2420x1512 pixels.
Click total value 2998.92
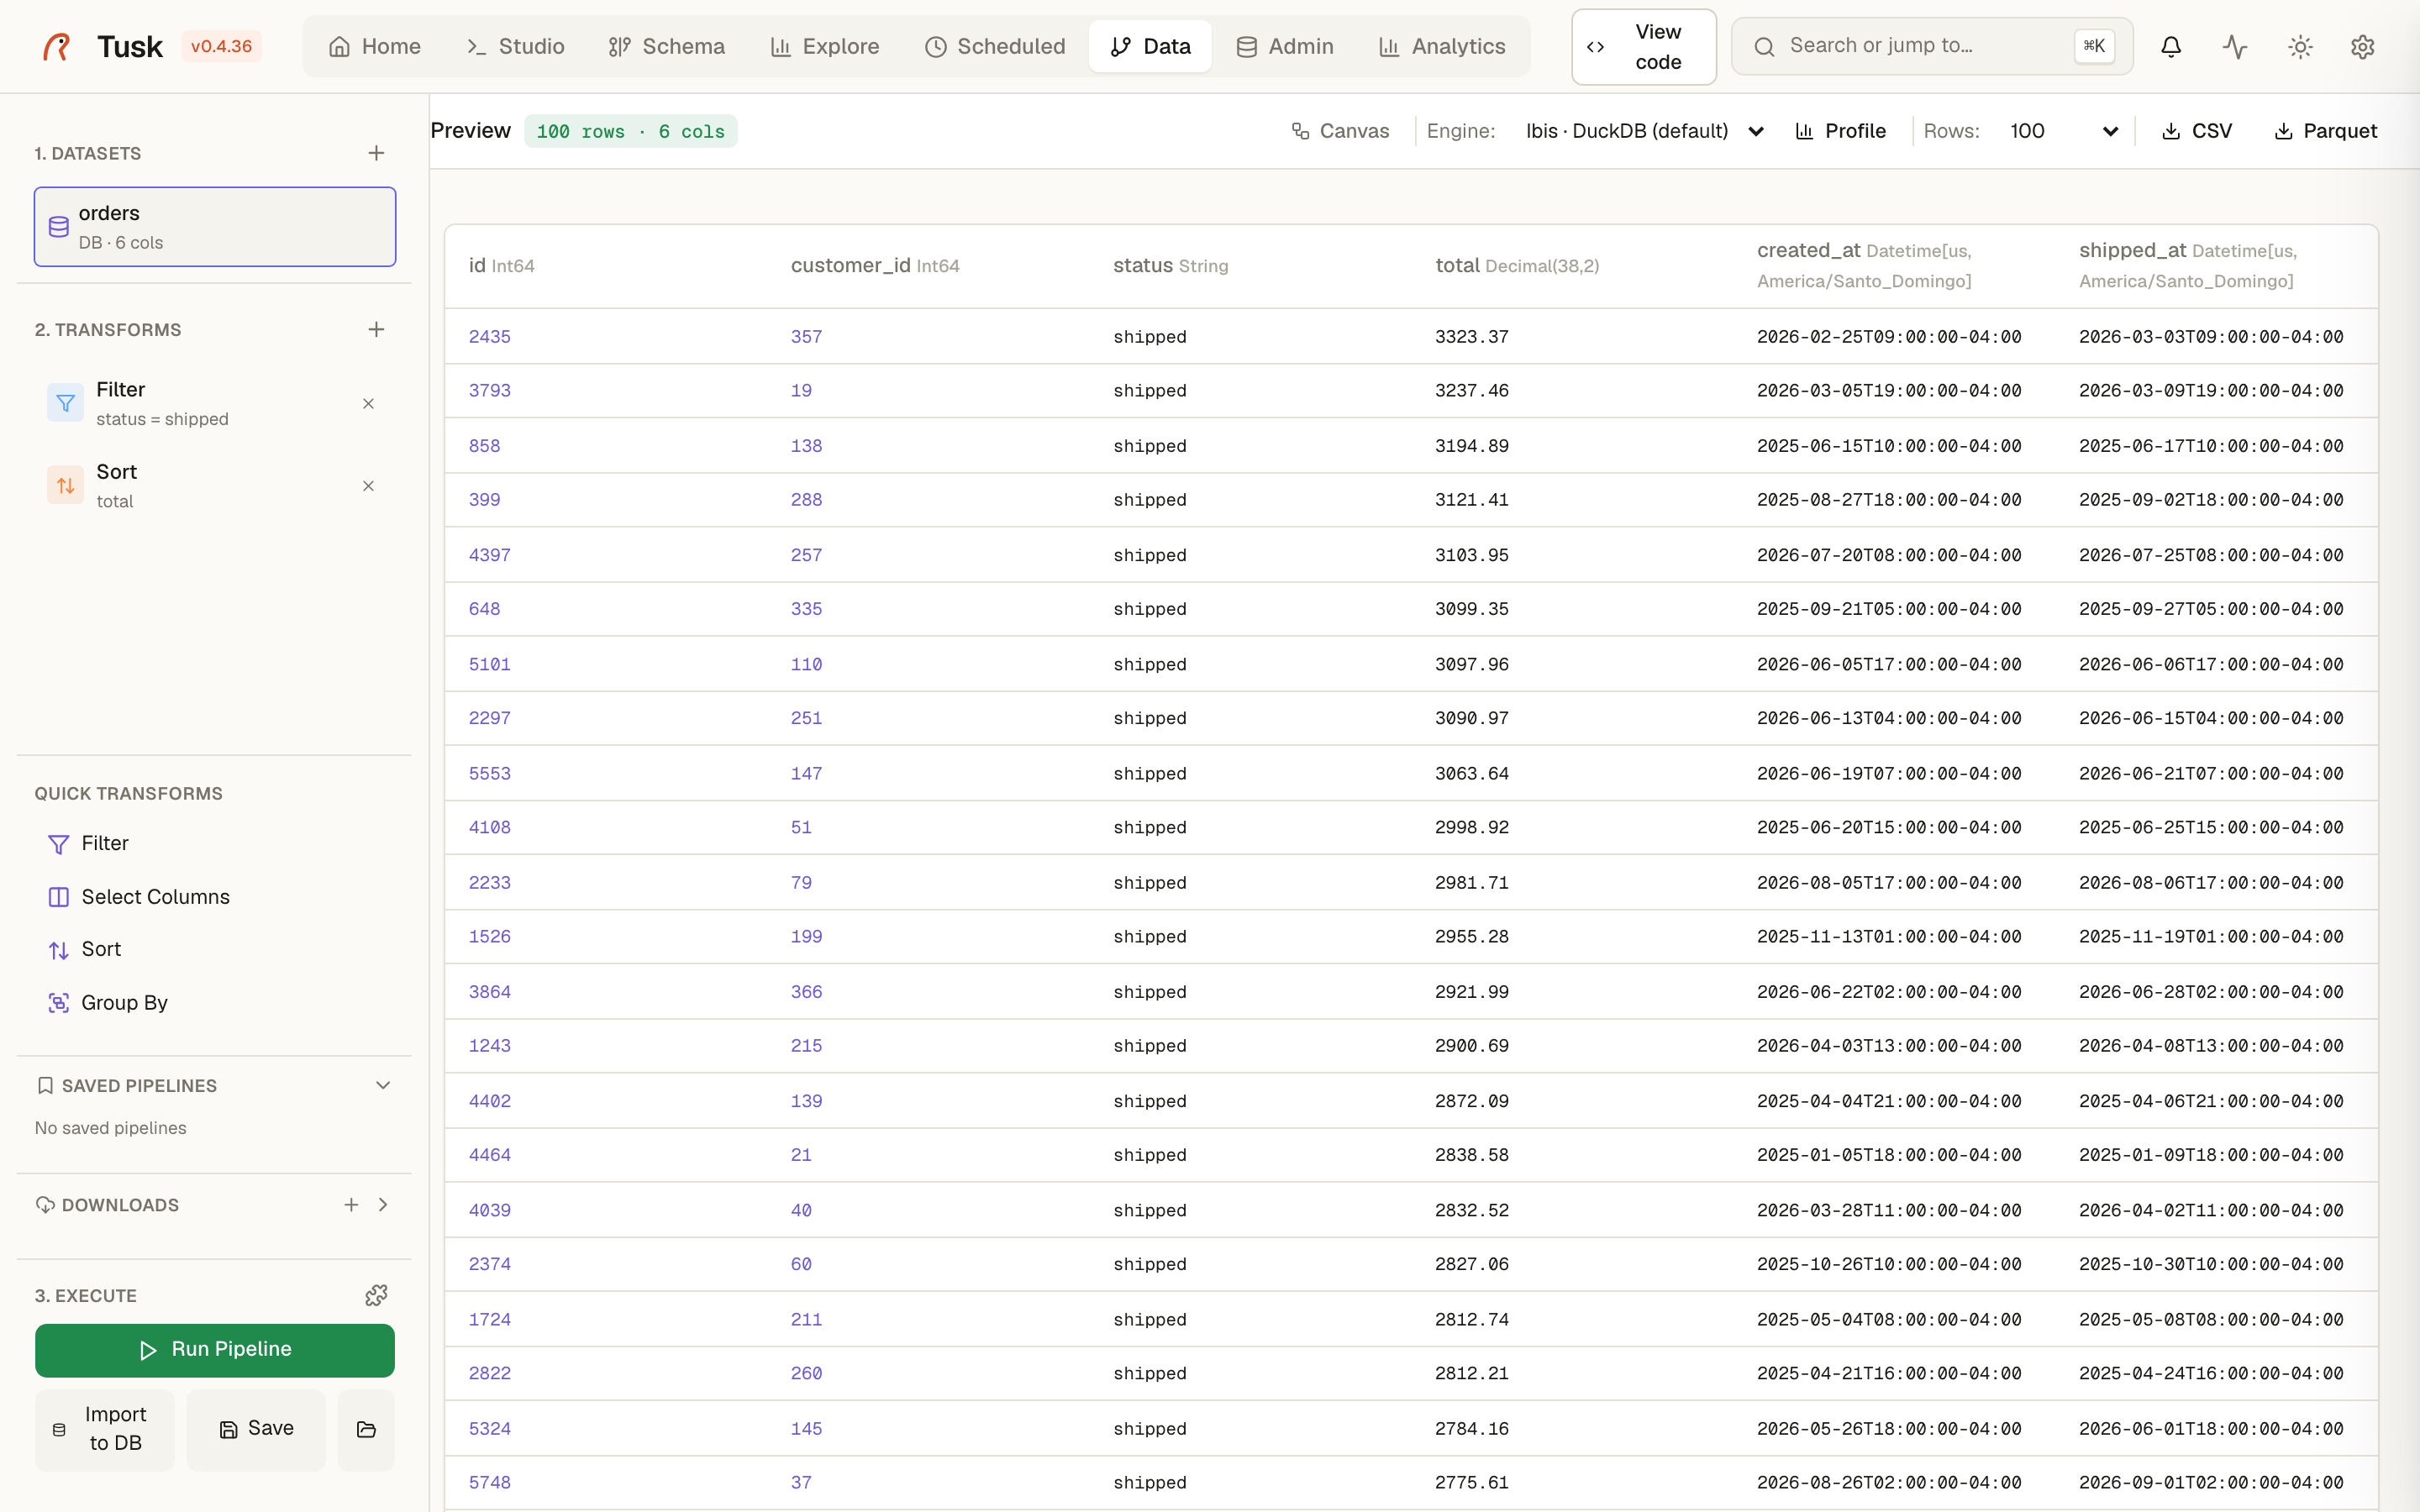[x=1472, y=828]
